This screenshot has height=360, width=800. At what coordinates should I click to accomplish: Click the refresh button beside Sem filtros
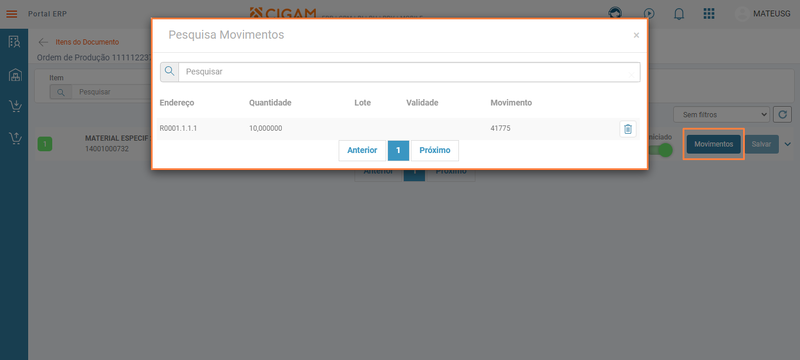tap(782, 115)
